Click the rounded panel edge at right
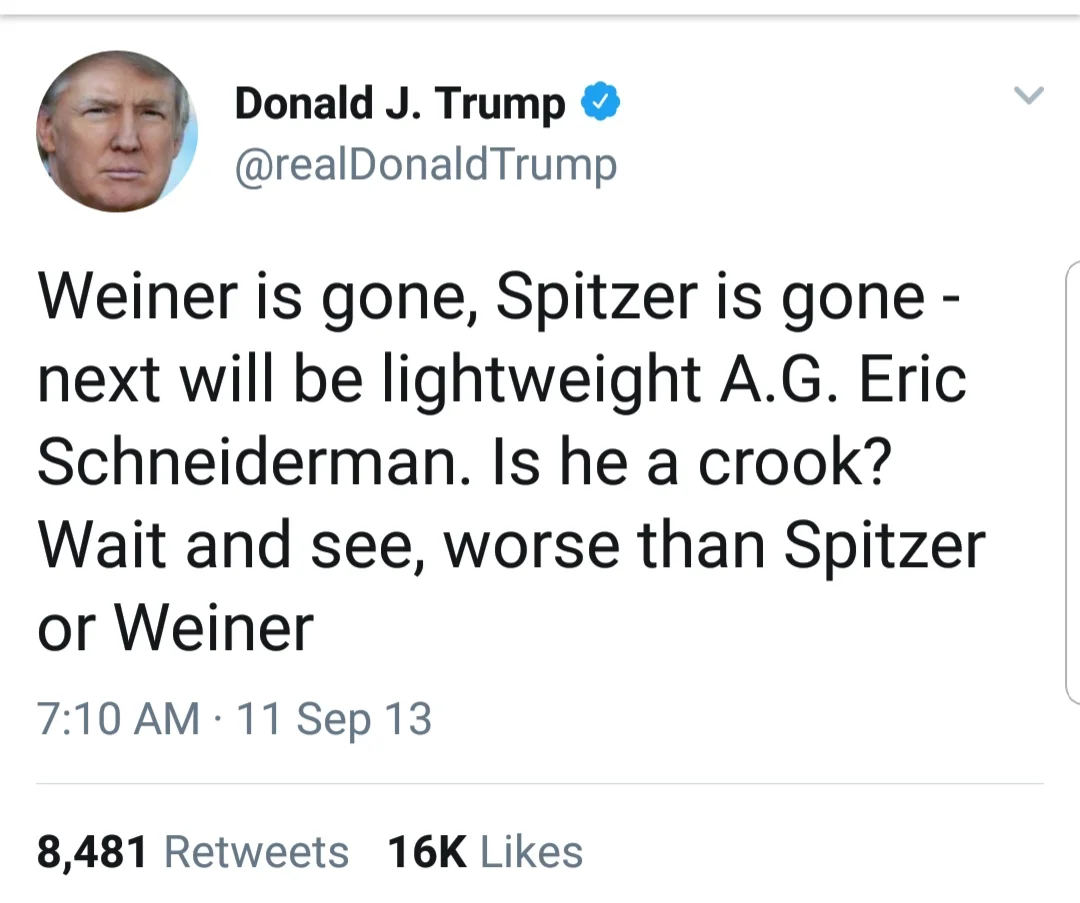Screen dimensions: 1080x903 pyautogui.click(x=1072, y=482)
